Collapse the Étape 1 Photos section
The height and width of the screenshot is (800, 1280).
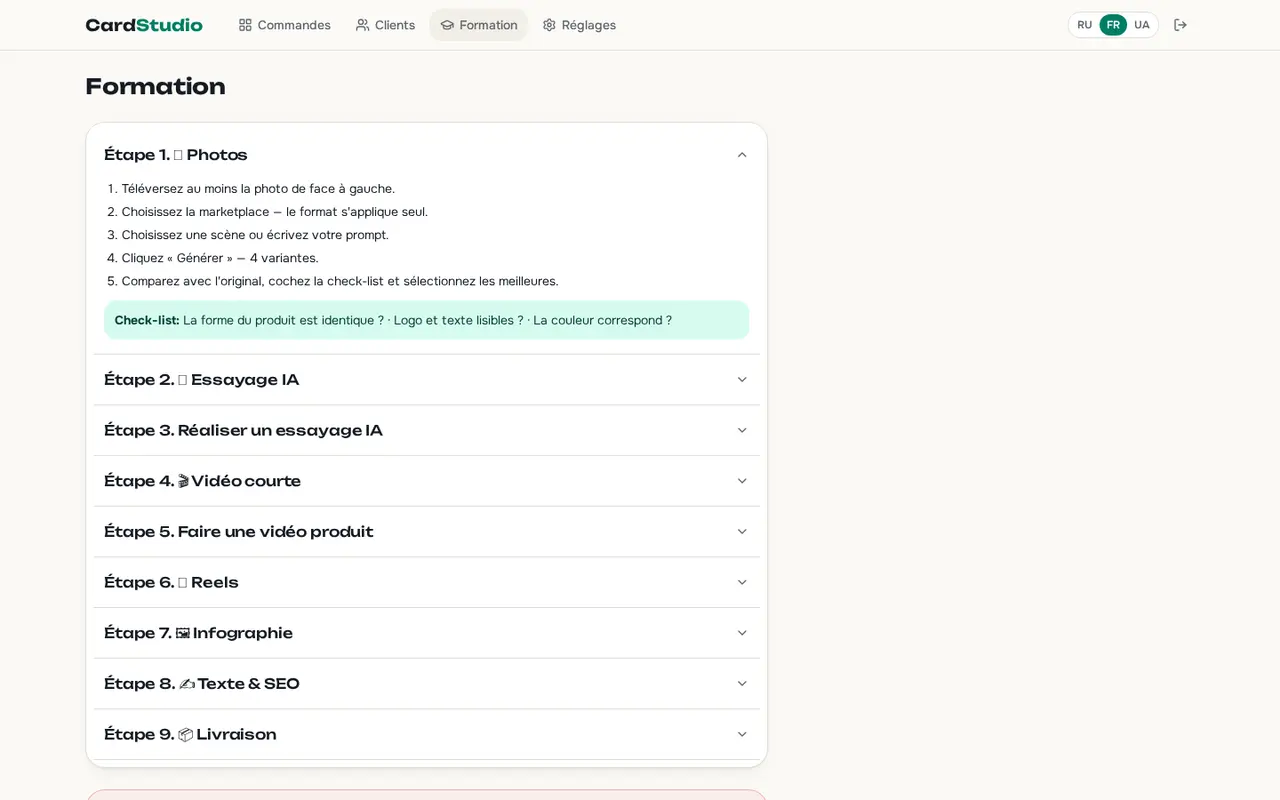tap(742, 155)
